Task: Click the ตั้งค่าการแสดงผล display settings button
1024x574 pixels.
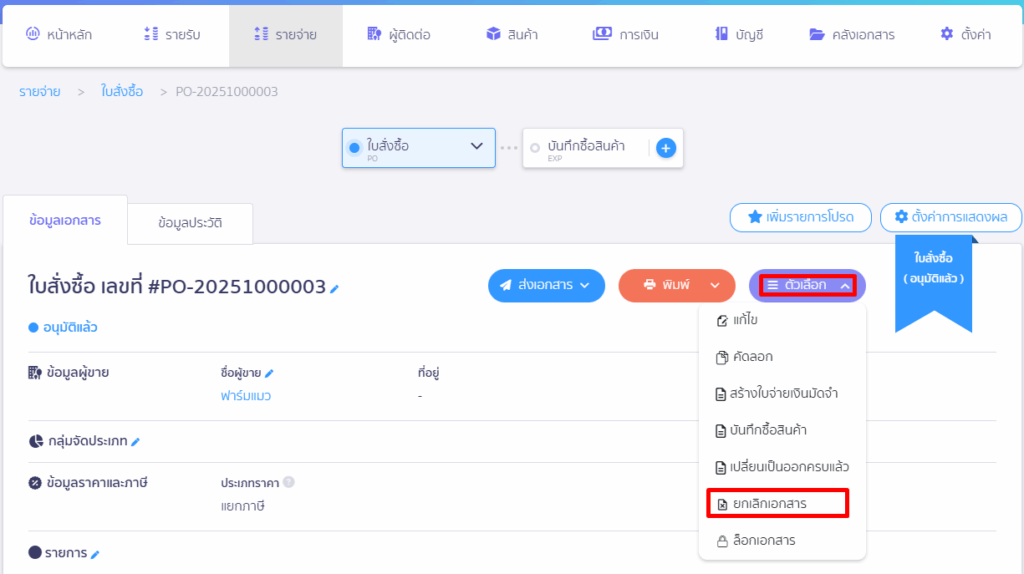Action: coord(950,216)
